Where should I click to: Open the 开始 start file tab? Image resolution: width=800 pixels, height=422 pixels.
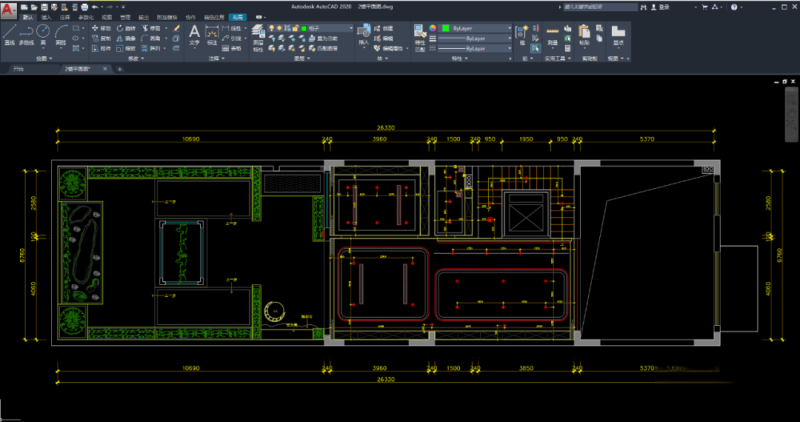[17, 70]
